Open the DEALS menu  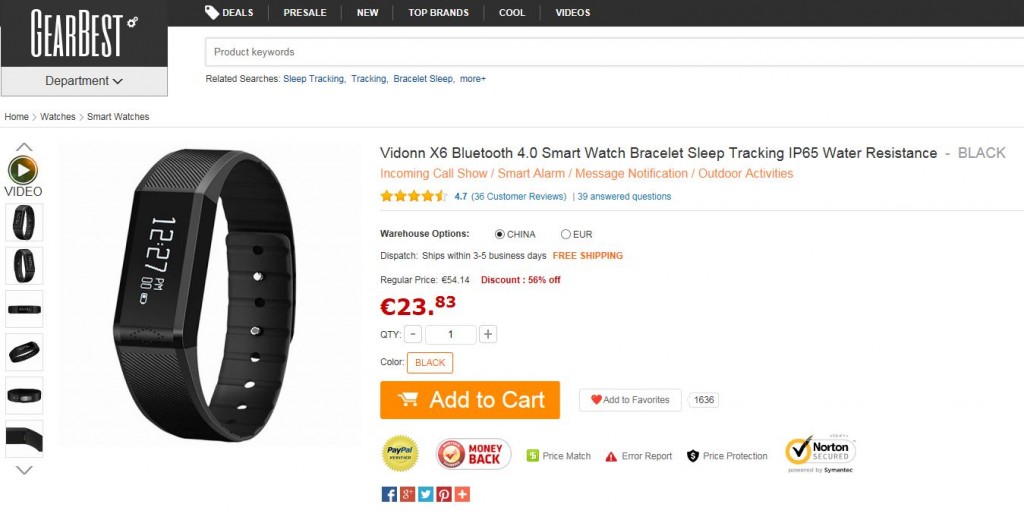click(229, 13)
